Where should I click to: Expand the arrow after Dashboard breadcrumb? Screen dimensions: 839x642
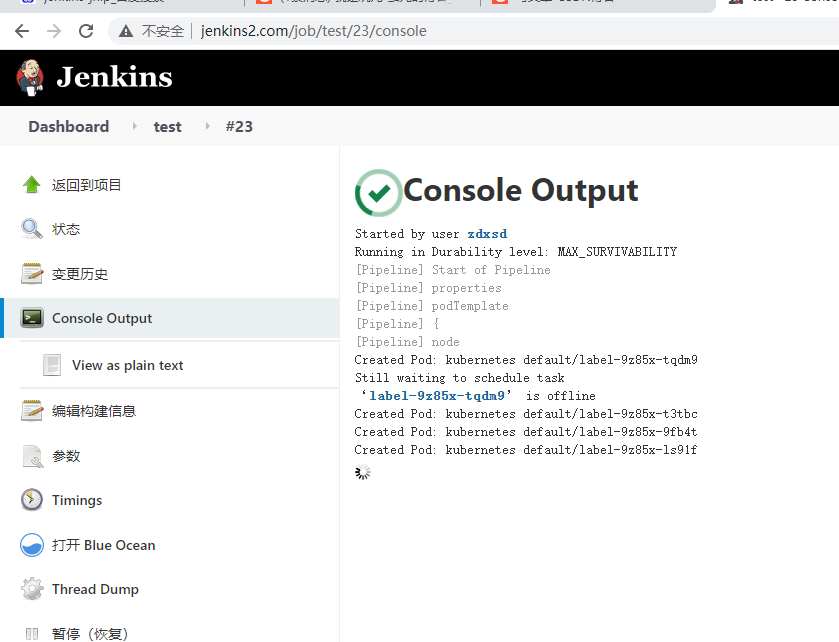click(134, 126)
